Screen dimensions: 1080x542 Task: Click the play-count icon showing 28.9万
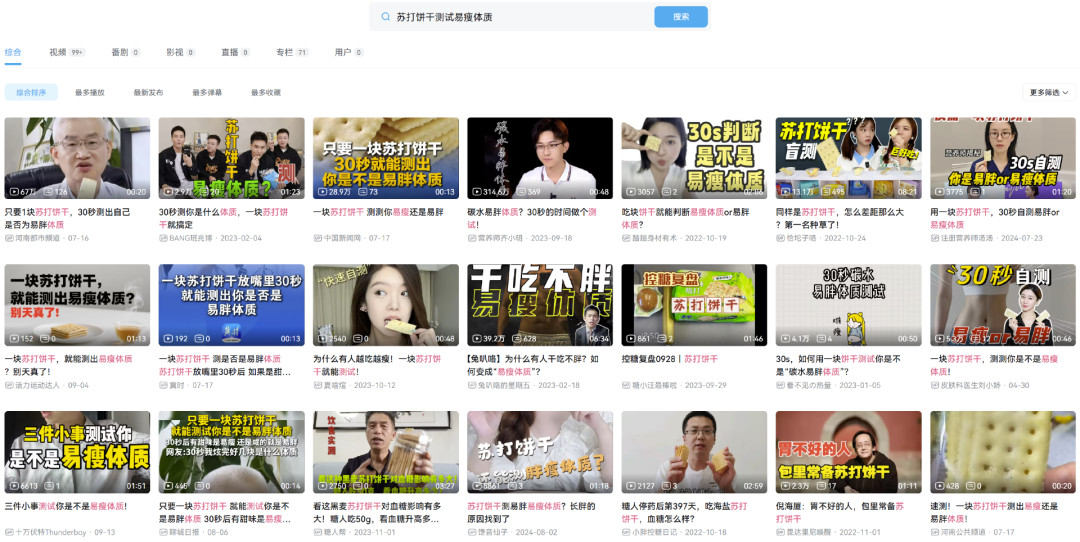pos(322,191)
